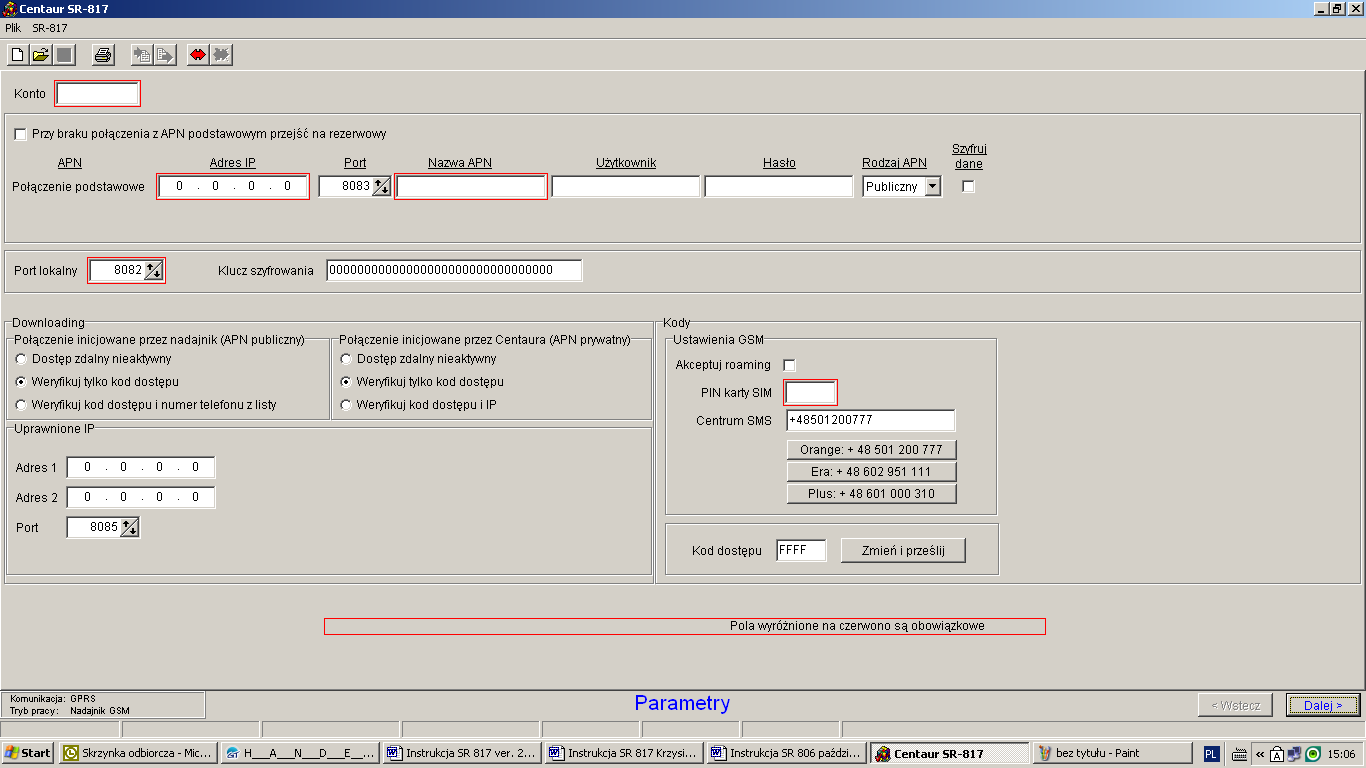The width and height of the screenshot is (1366, 768).
Task: Click the Hasło text field
Action: click(779, 186)
